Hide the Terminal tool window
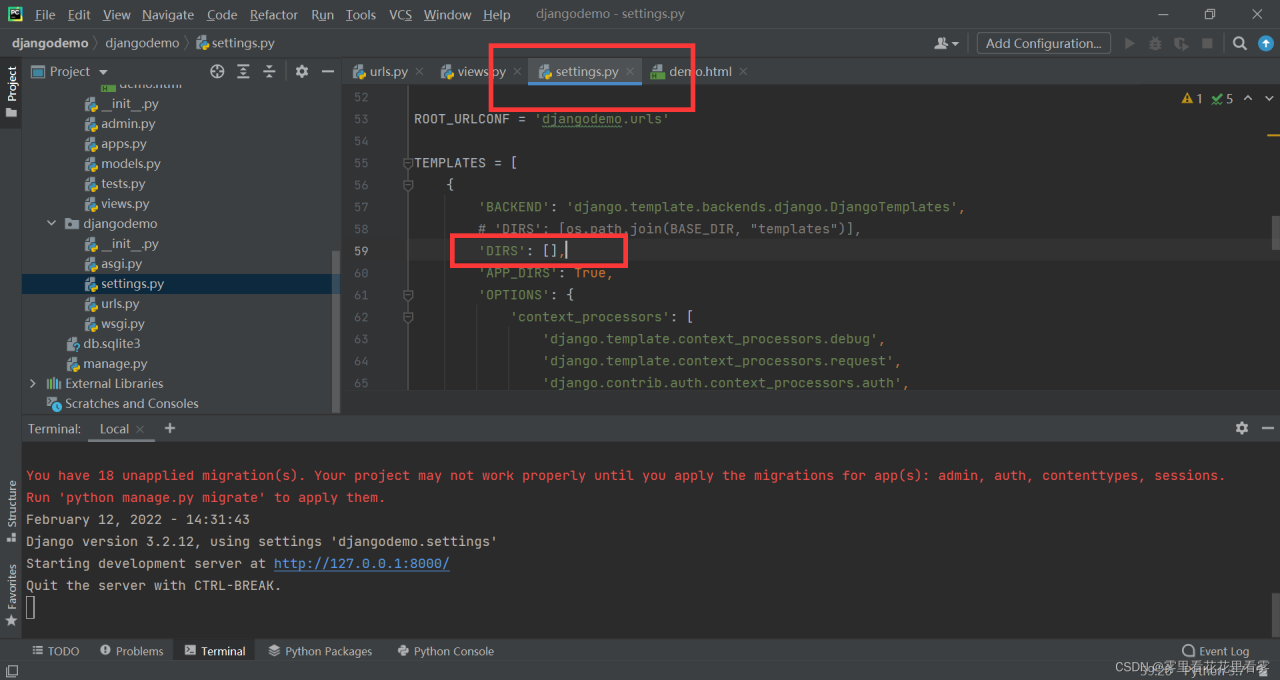 pyautogui.click(x=1267, y=428)
